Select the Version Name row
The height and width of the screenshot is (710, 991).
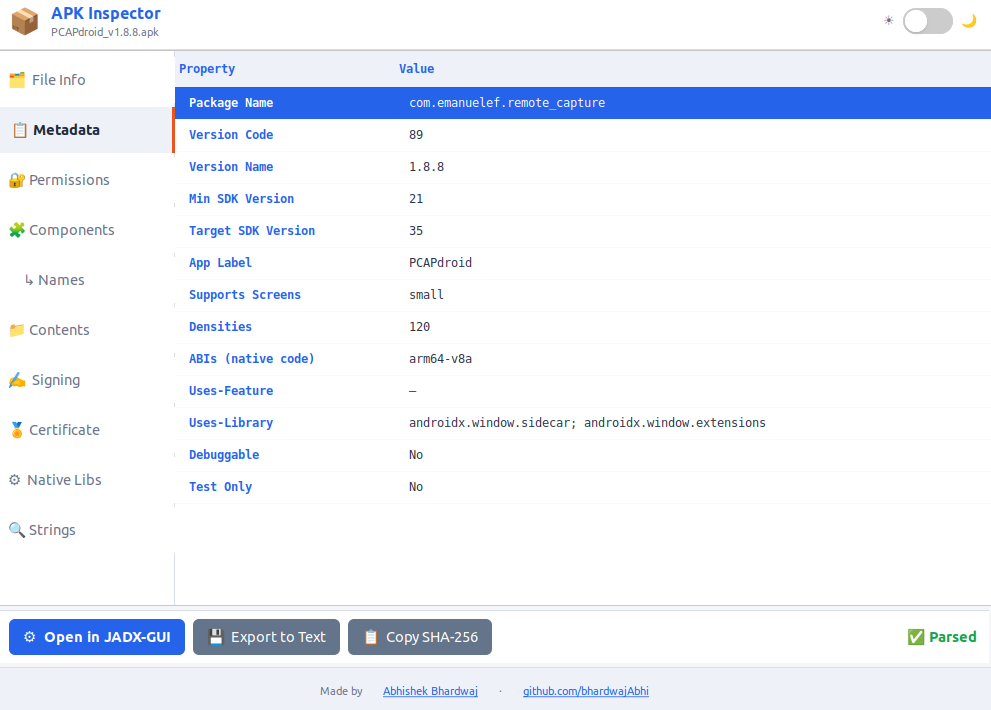(x=583, y=167)
